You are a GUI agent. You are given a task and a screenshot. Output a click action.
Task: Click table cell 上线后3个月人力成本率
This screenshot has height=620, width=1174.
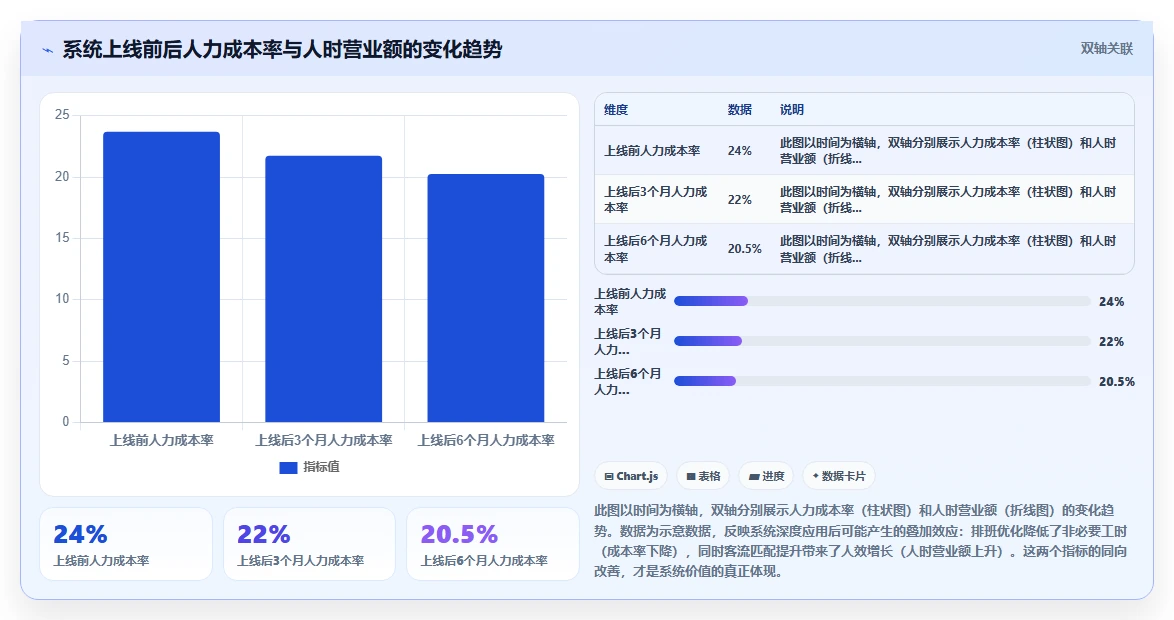pyautogui.click(x=656, y=200)
